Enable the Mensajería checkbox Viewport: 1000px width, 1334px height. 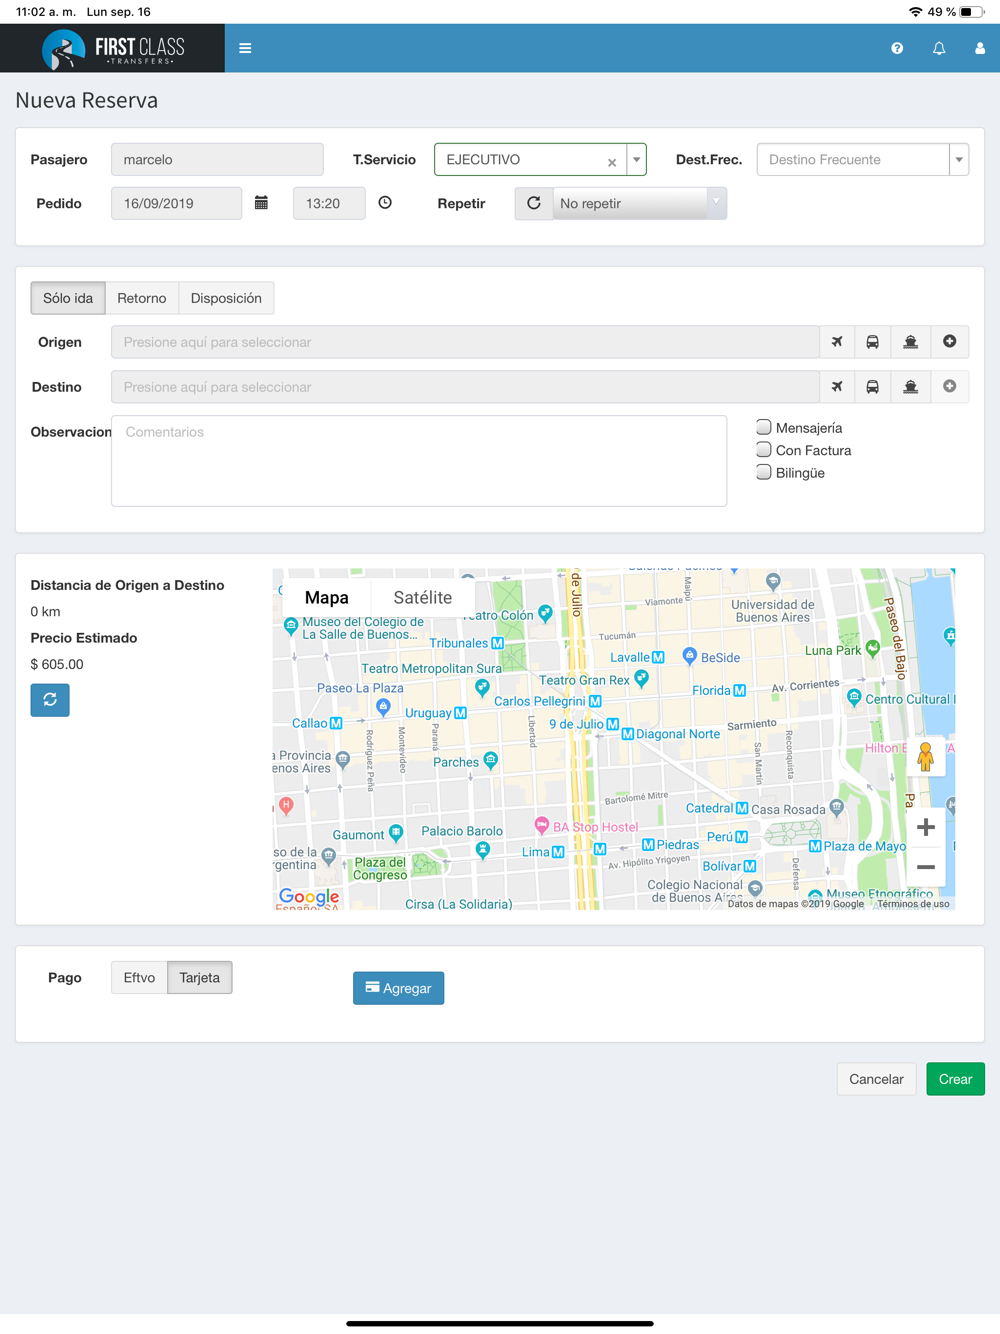(764, 427)
